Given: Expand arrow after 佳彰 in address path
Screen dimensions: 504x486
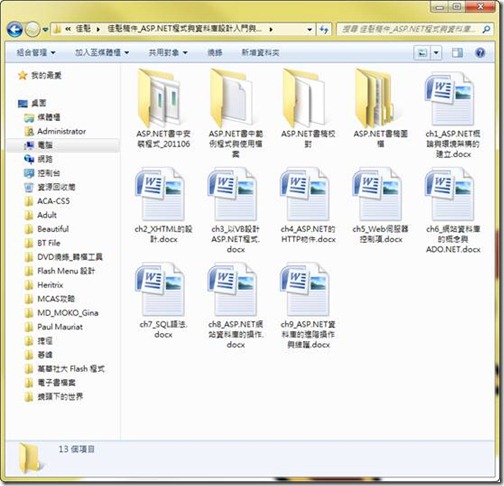Looking at the screenshot, I should [98, 30].
